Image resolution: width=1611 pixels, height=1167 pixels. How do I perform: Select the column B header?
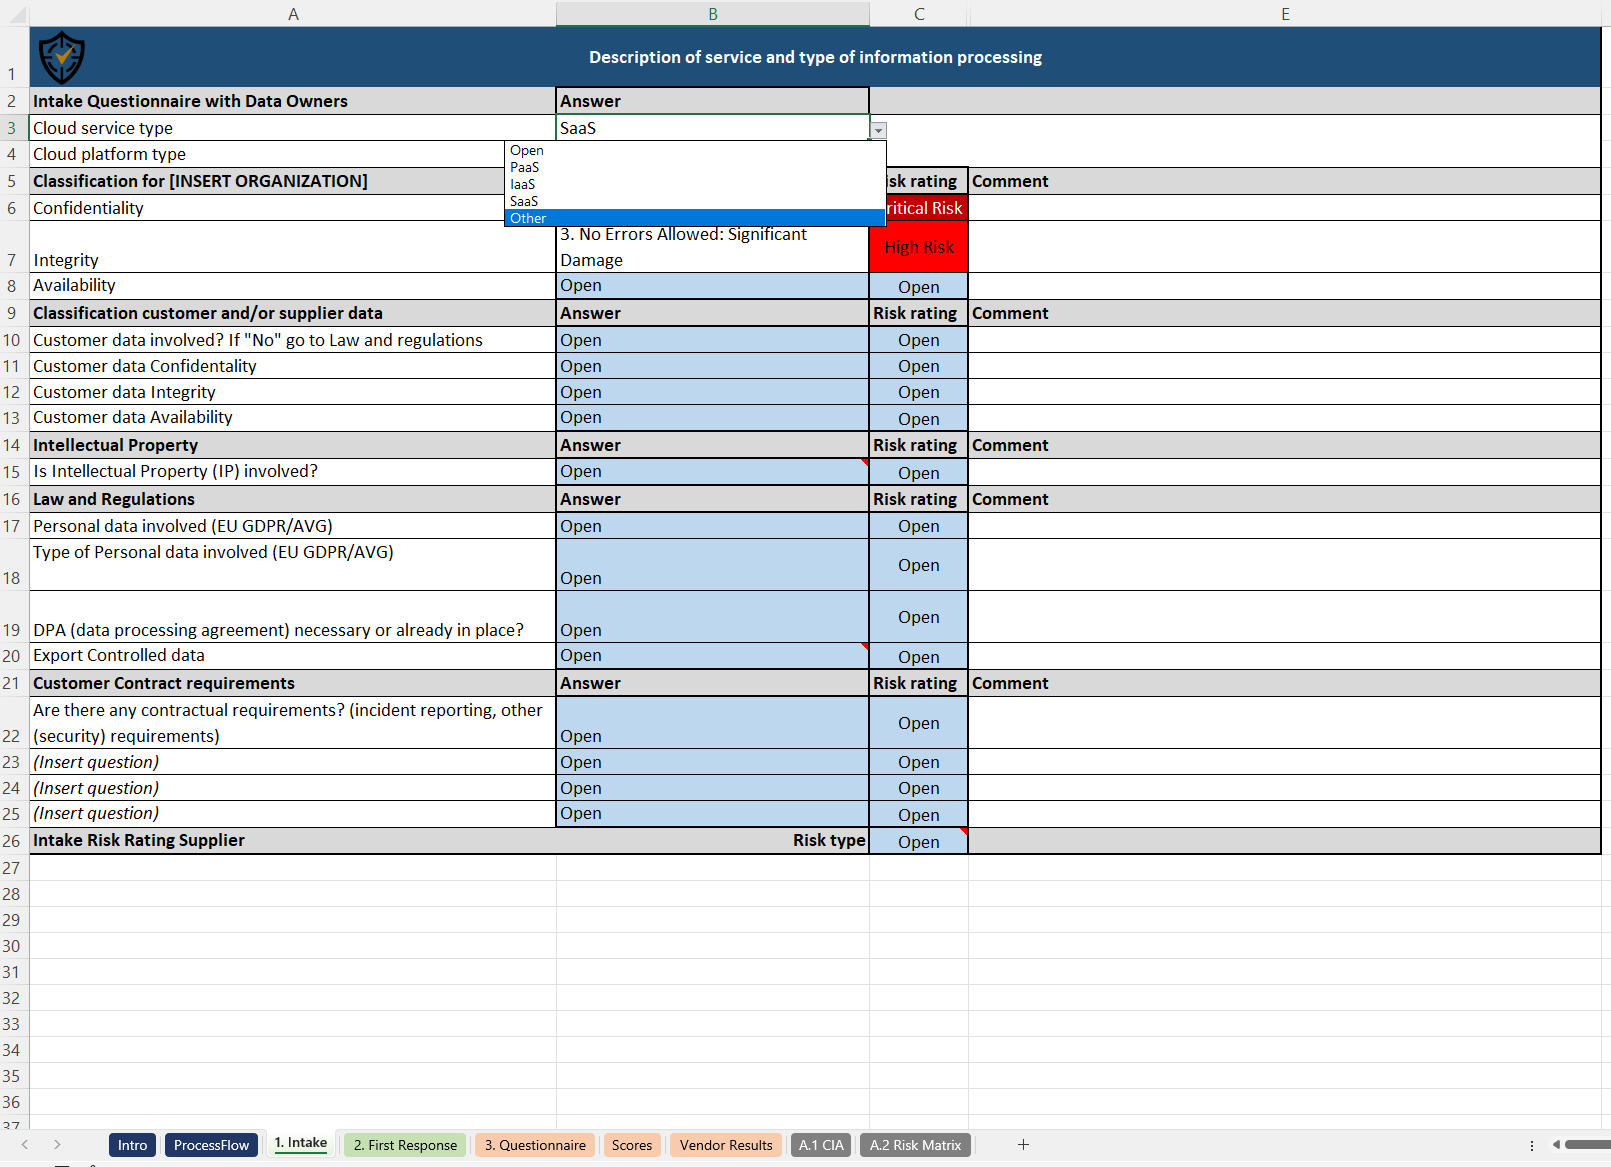[x=712, y=13]
